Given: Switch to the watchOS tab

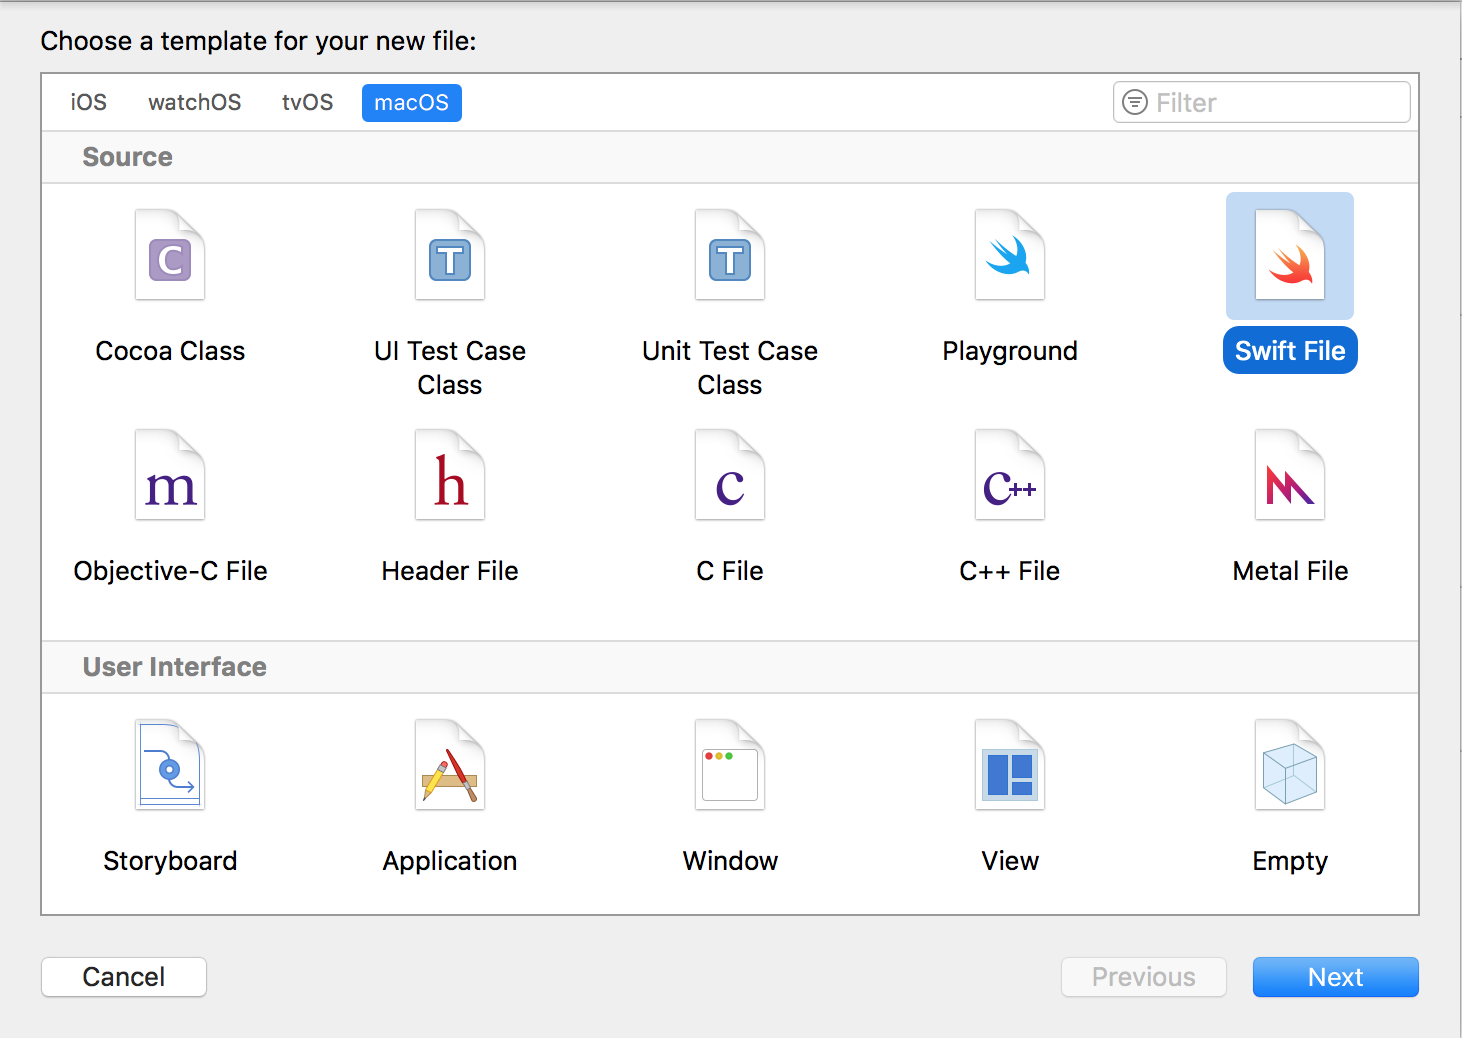Looking at the screenshot, I should 194,102.
